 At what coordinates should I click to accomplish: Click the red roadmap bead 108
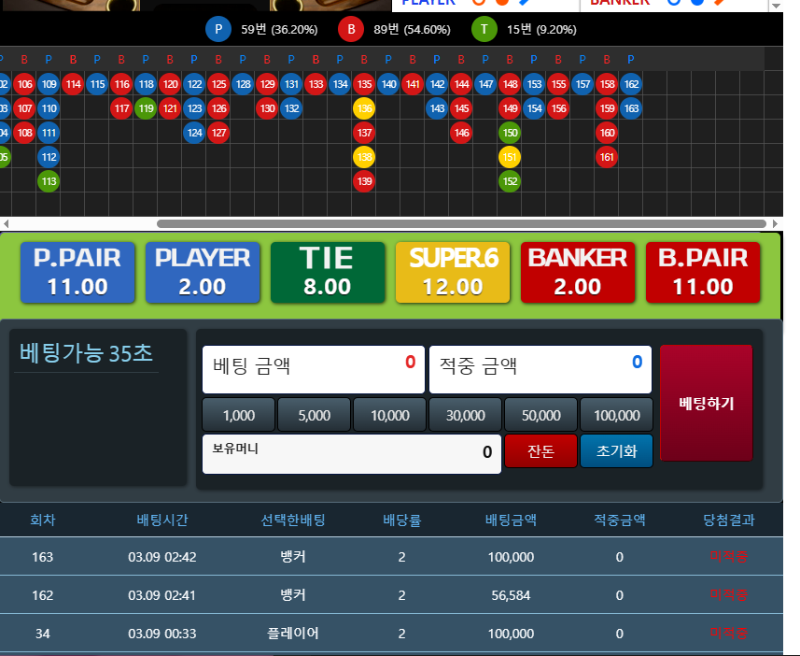click(x=24, y=133)
